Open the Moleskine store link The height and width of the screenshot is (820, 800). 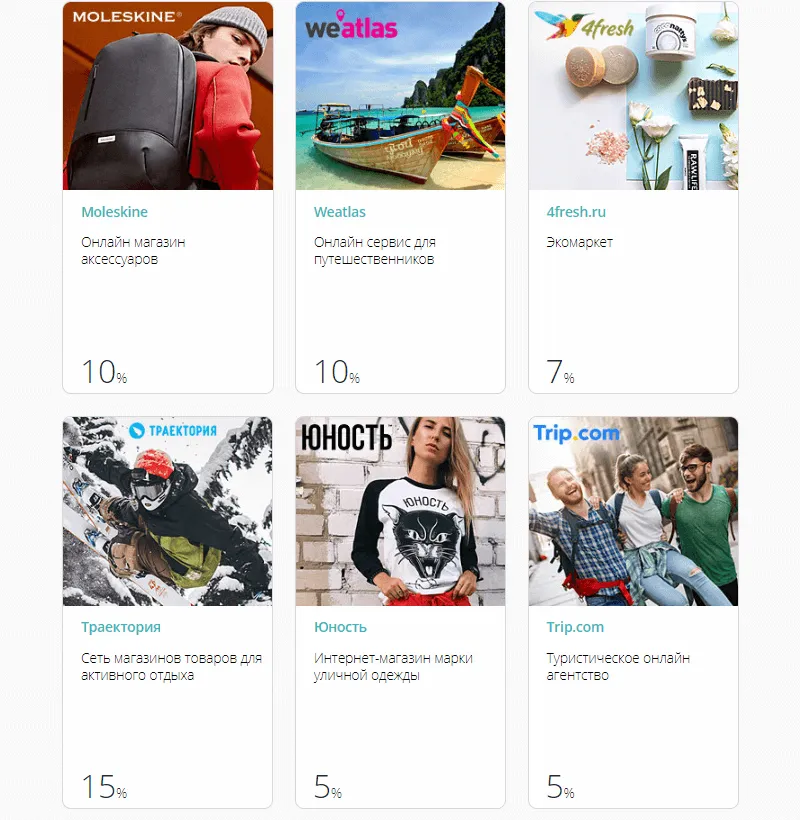[115, 212]
